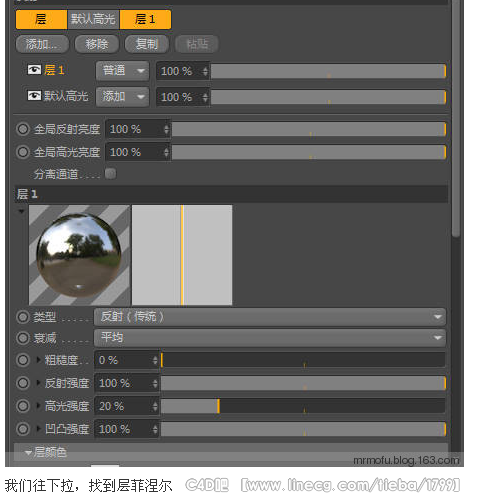Viewport: 486px width, 502px height.
Task: Click the 凹凸强度 slider bar
Action: click(x=303, y=429)
